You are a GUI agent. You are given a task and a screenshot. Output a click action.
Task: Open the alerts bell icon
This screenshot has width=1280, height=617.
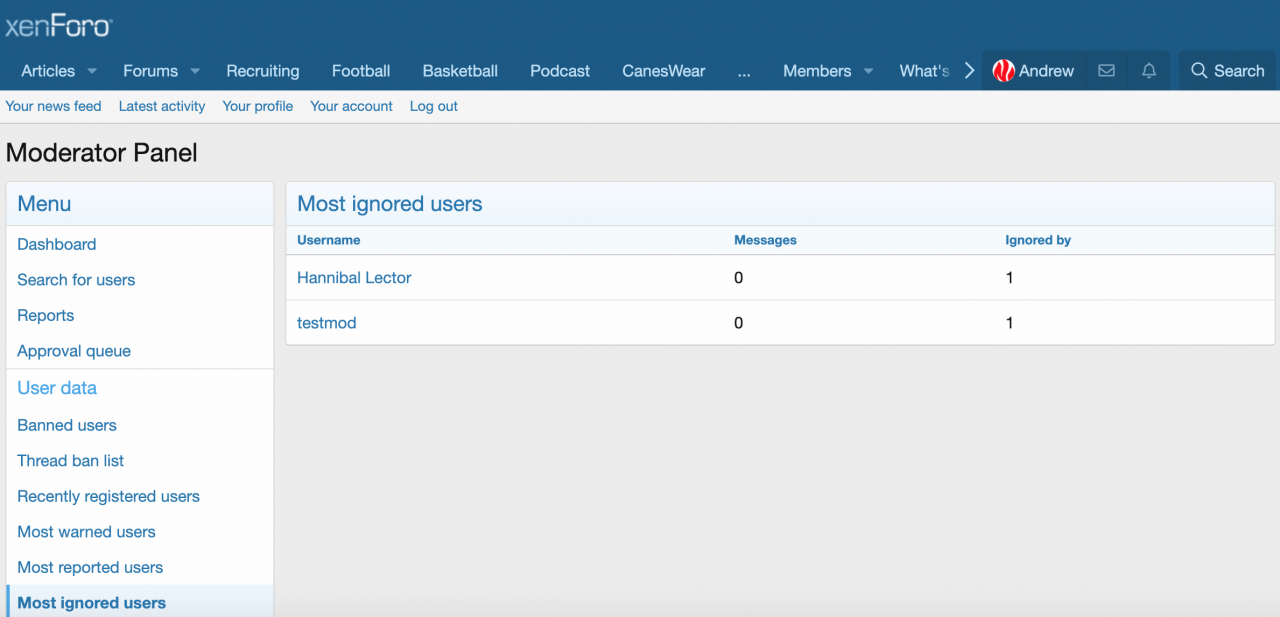[1149, 71]
